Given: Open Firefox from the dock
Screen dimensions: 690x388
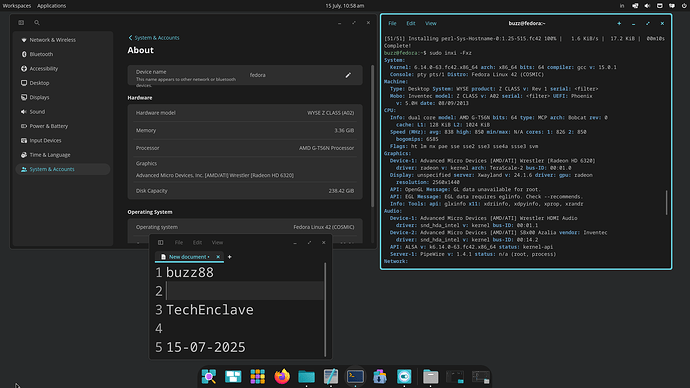Looking at the screenshot, I should pos(282,377).
